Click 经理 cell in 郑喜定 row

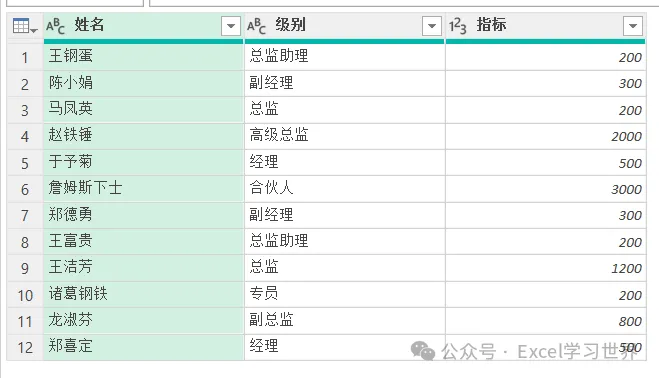(345, 347)
